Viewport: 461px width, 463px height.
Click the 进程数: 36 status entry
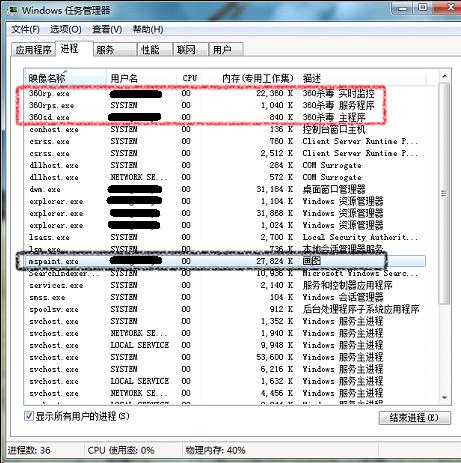point(29,451)
